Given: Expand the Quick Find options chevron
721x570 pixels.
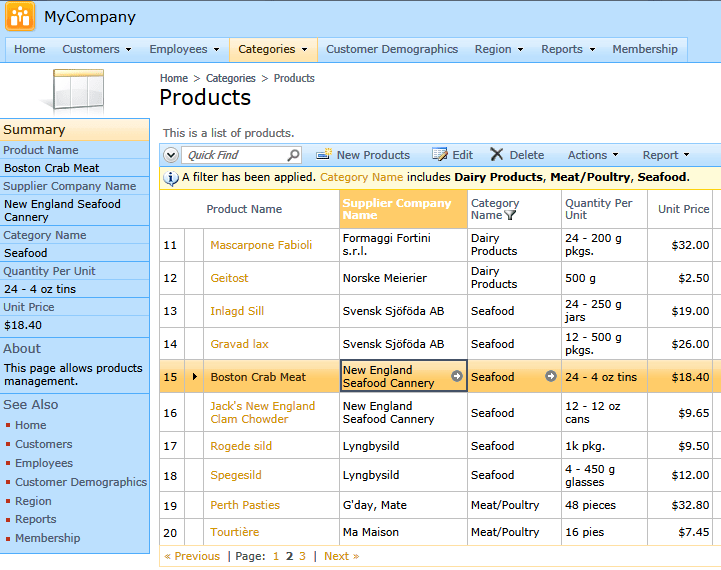Looking at the screenshot, I should [x=171, y=155].
